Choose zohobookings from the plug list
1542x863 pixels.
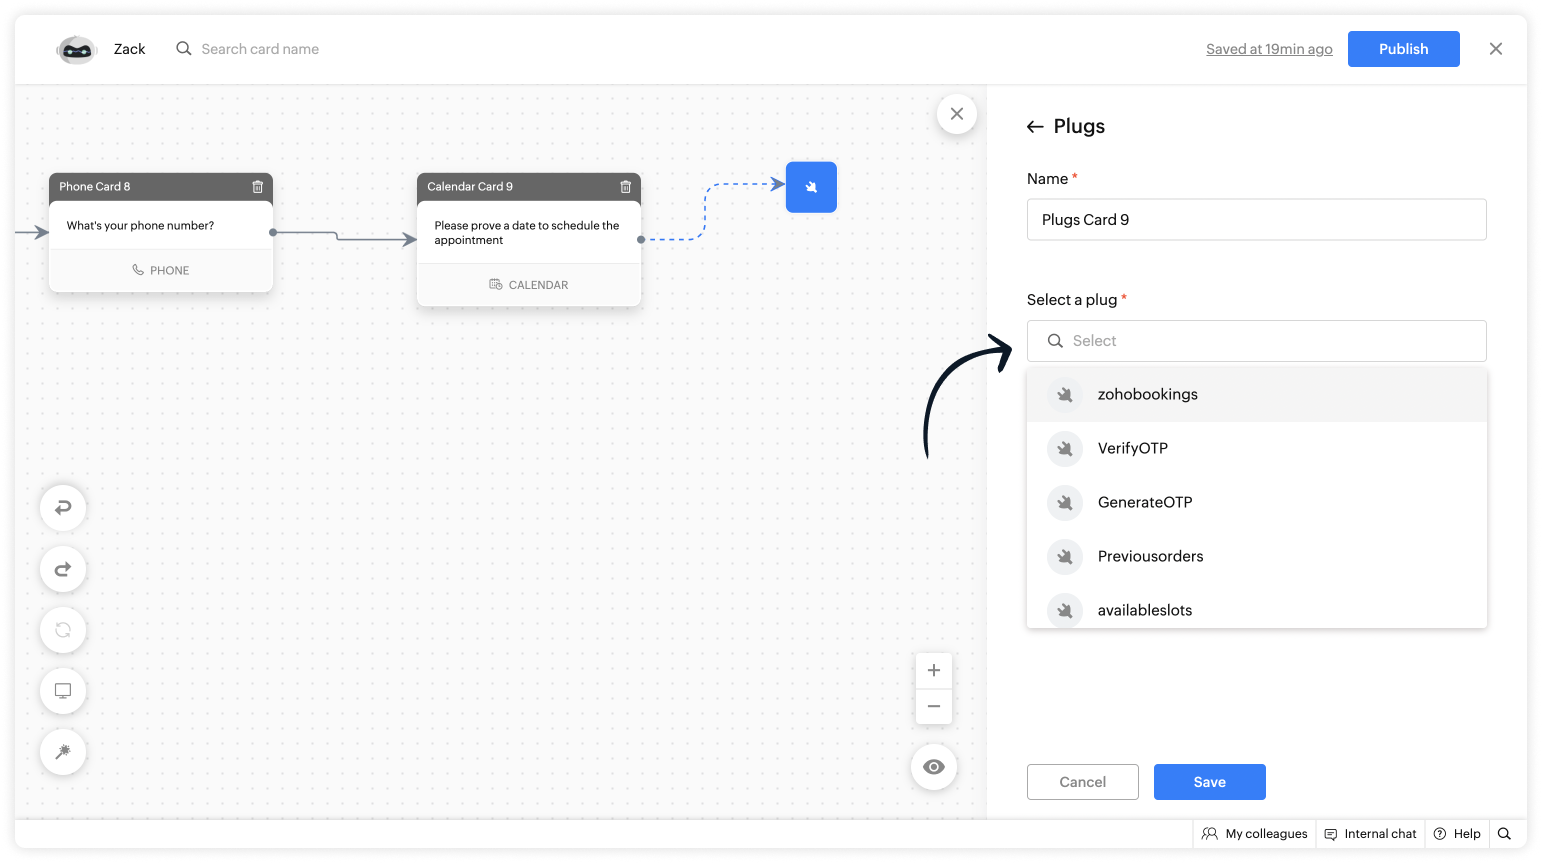pos(1257,395)
